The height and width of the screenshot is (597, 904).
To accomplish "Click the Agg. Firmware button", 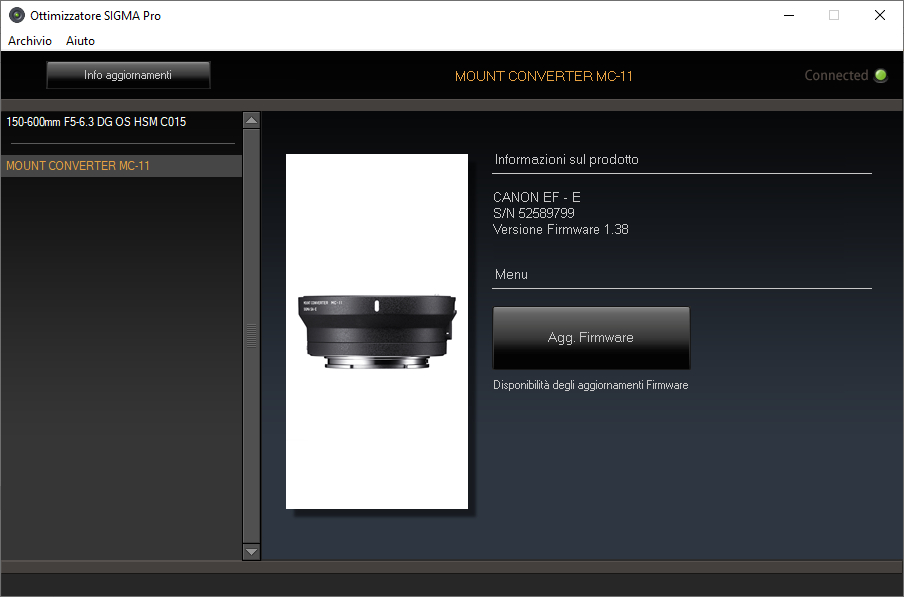I will coord(591,338).
